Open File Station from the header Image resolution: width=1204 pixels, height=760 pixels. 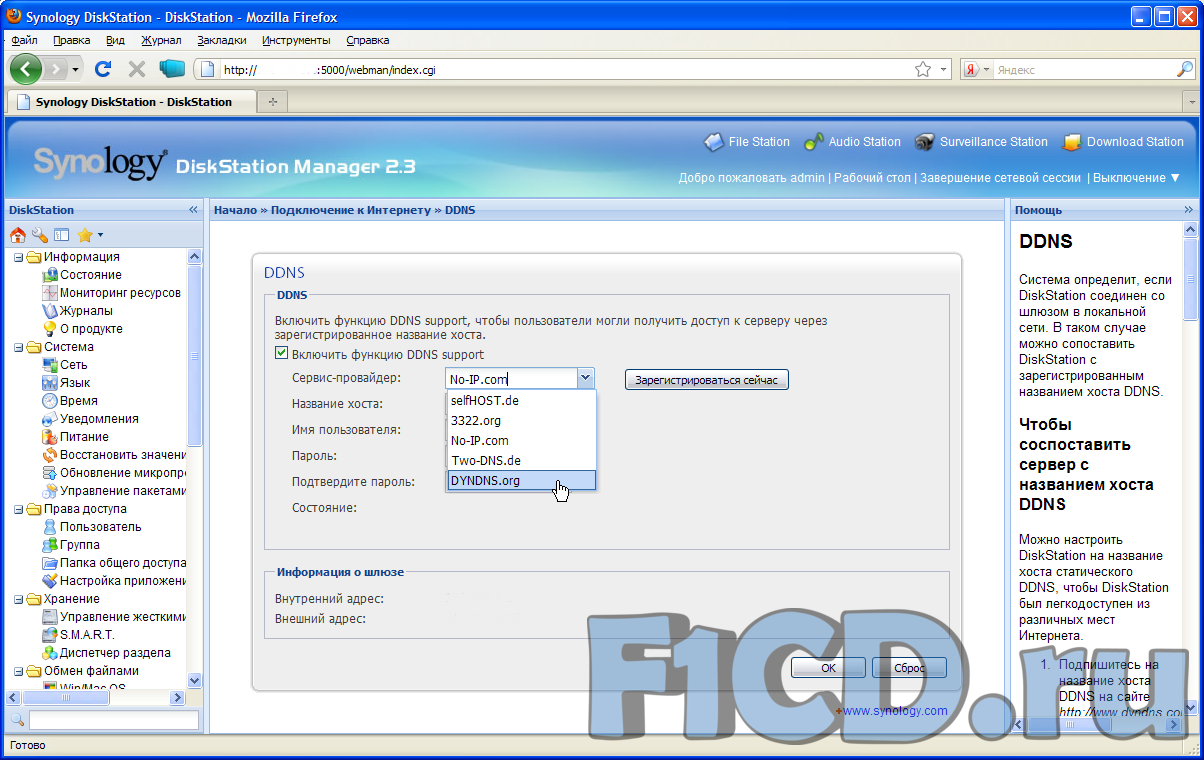pyautogui.click(x=747, y=142)
